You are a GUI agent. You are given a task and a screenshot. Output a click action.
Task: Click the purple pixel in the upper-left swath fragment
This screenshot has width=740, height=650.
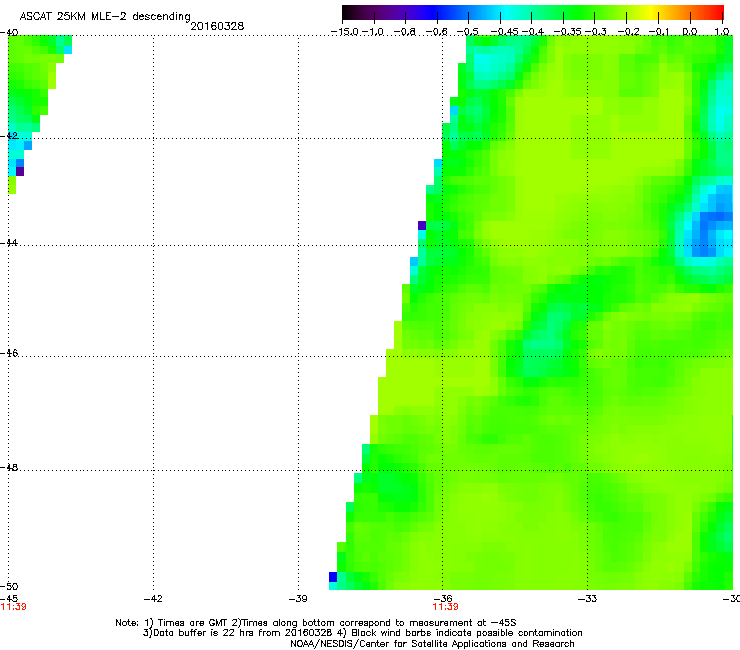pyautogui.click(x=20, y=171)
